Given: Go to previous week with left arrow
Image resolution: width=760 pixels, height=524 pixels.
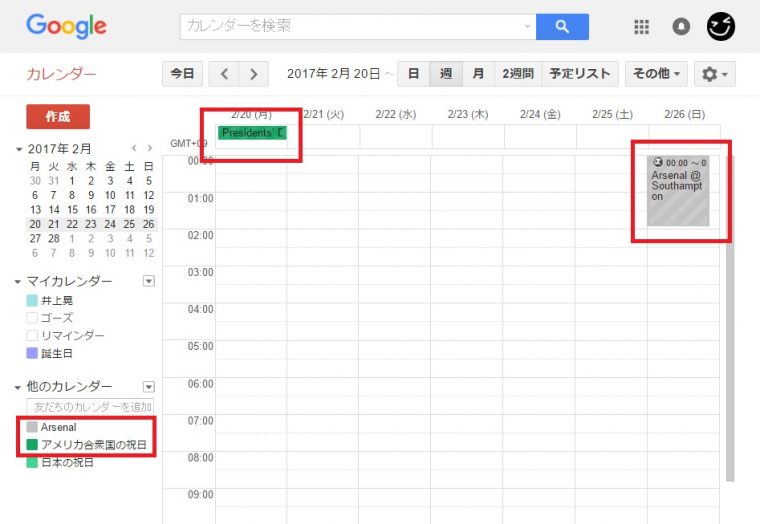Looking at the screenshot, I should [x=224, y=74].
